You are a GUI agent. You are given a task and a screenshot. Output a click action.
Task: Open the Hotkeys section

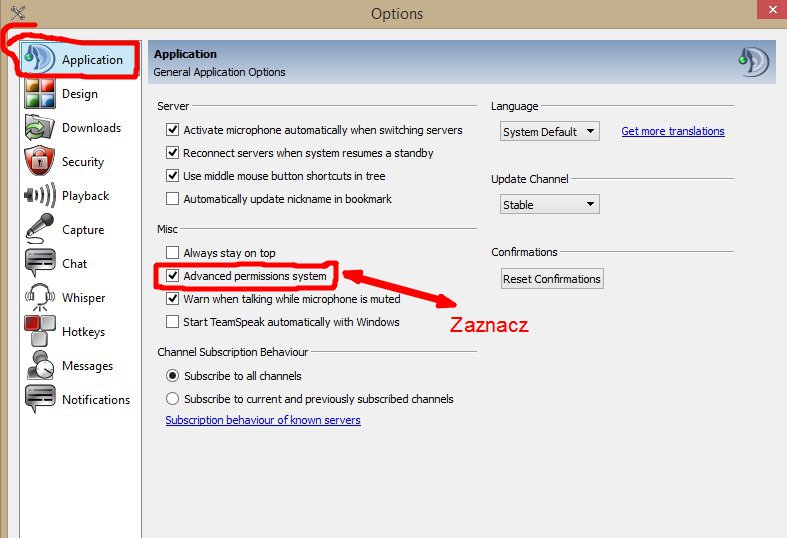(79, 332)
